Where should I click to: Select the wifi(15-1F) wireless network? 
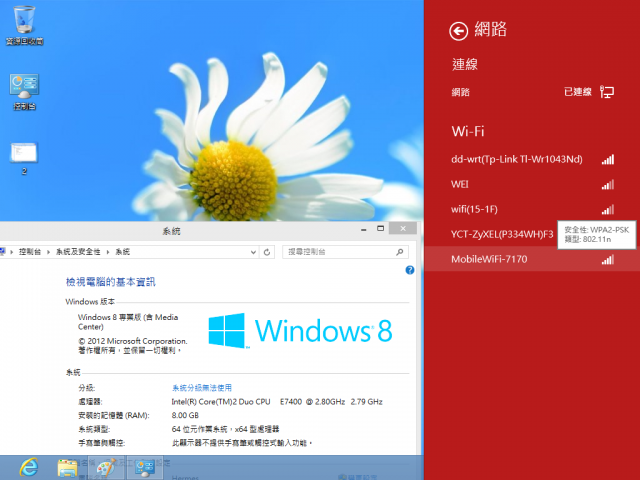(x=532, y=209)
